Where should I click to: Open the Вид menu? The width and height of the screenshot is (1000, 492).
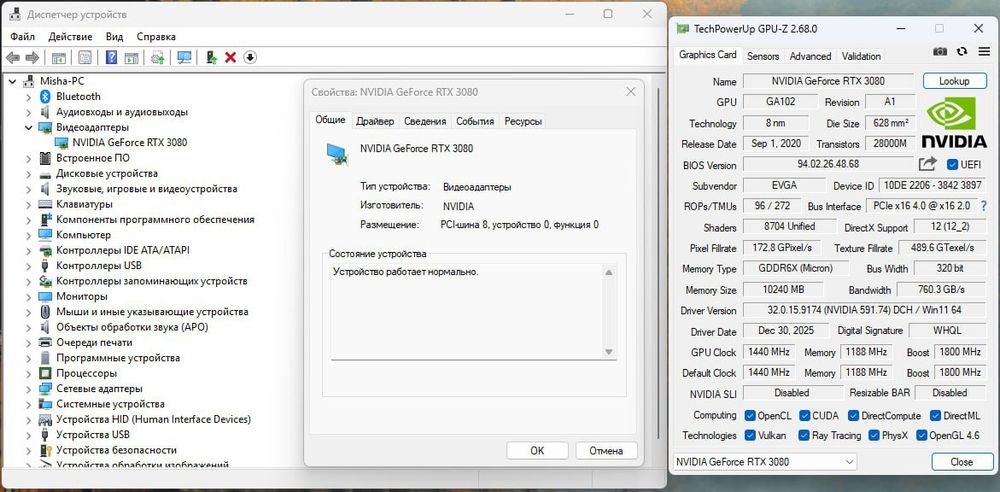[114, 36]
